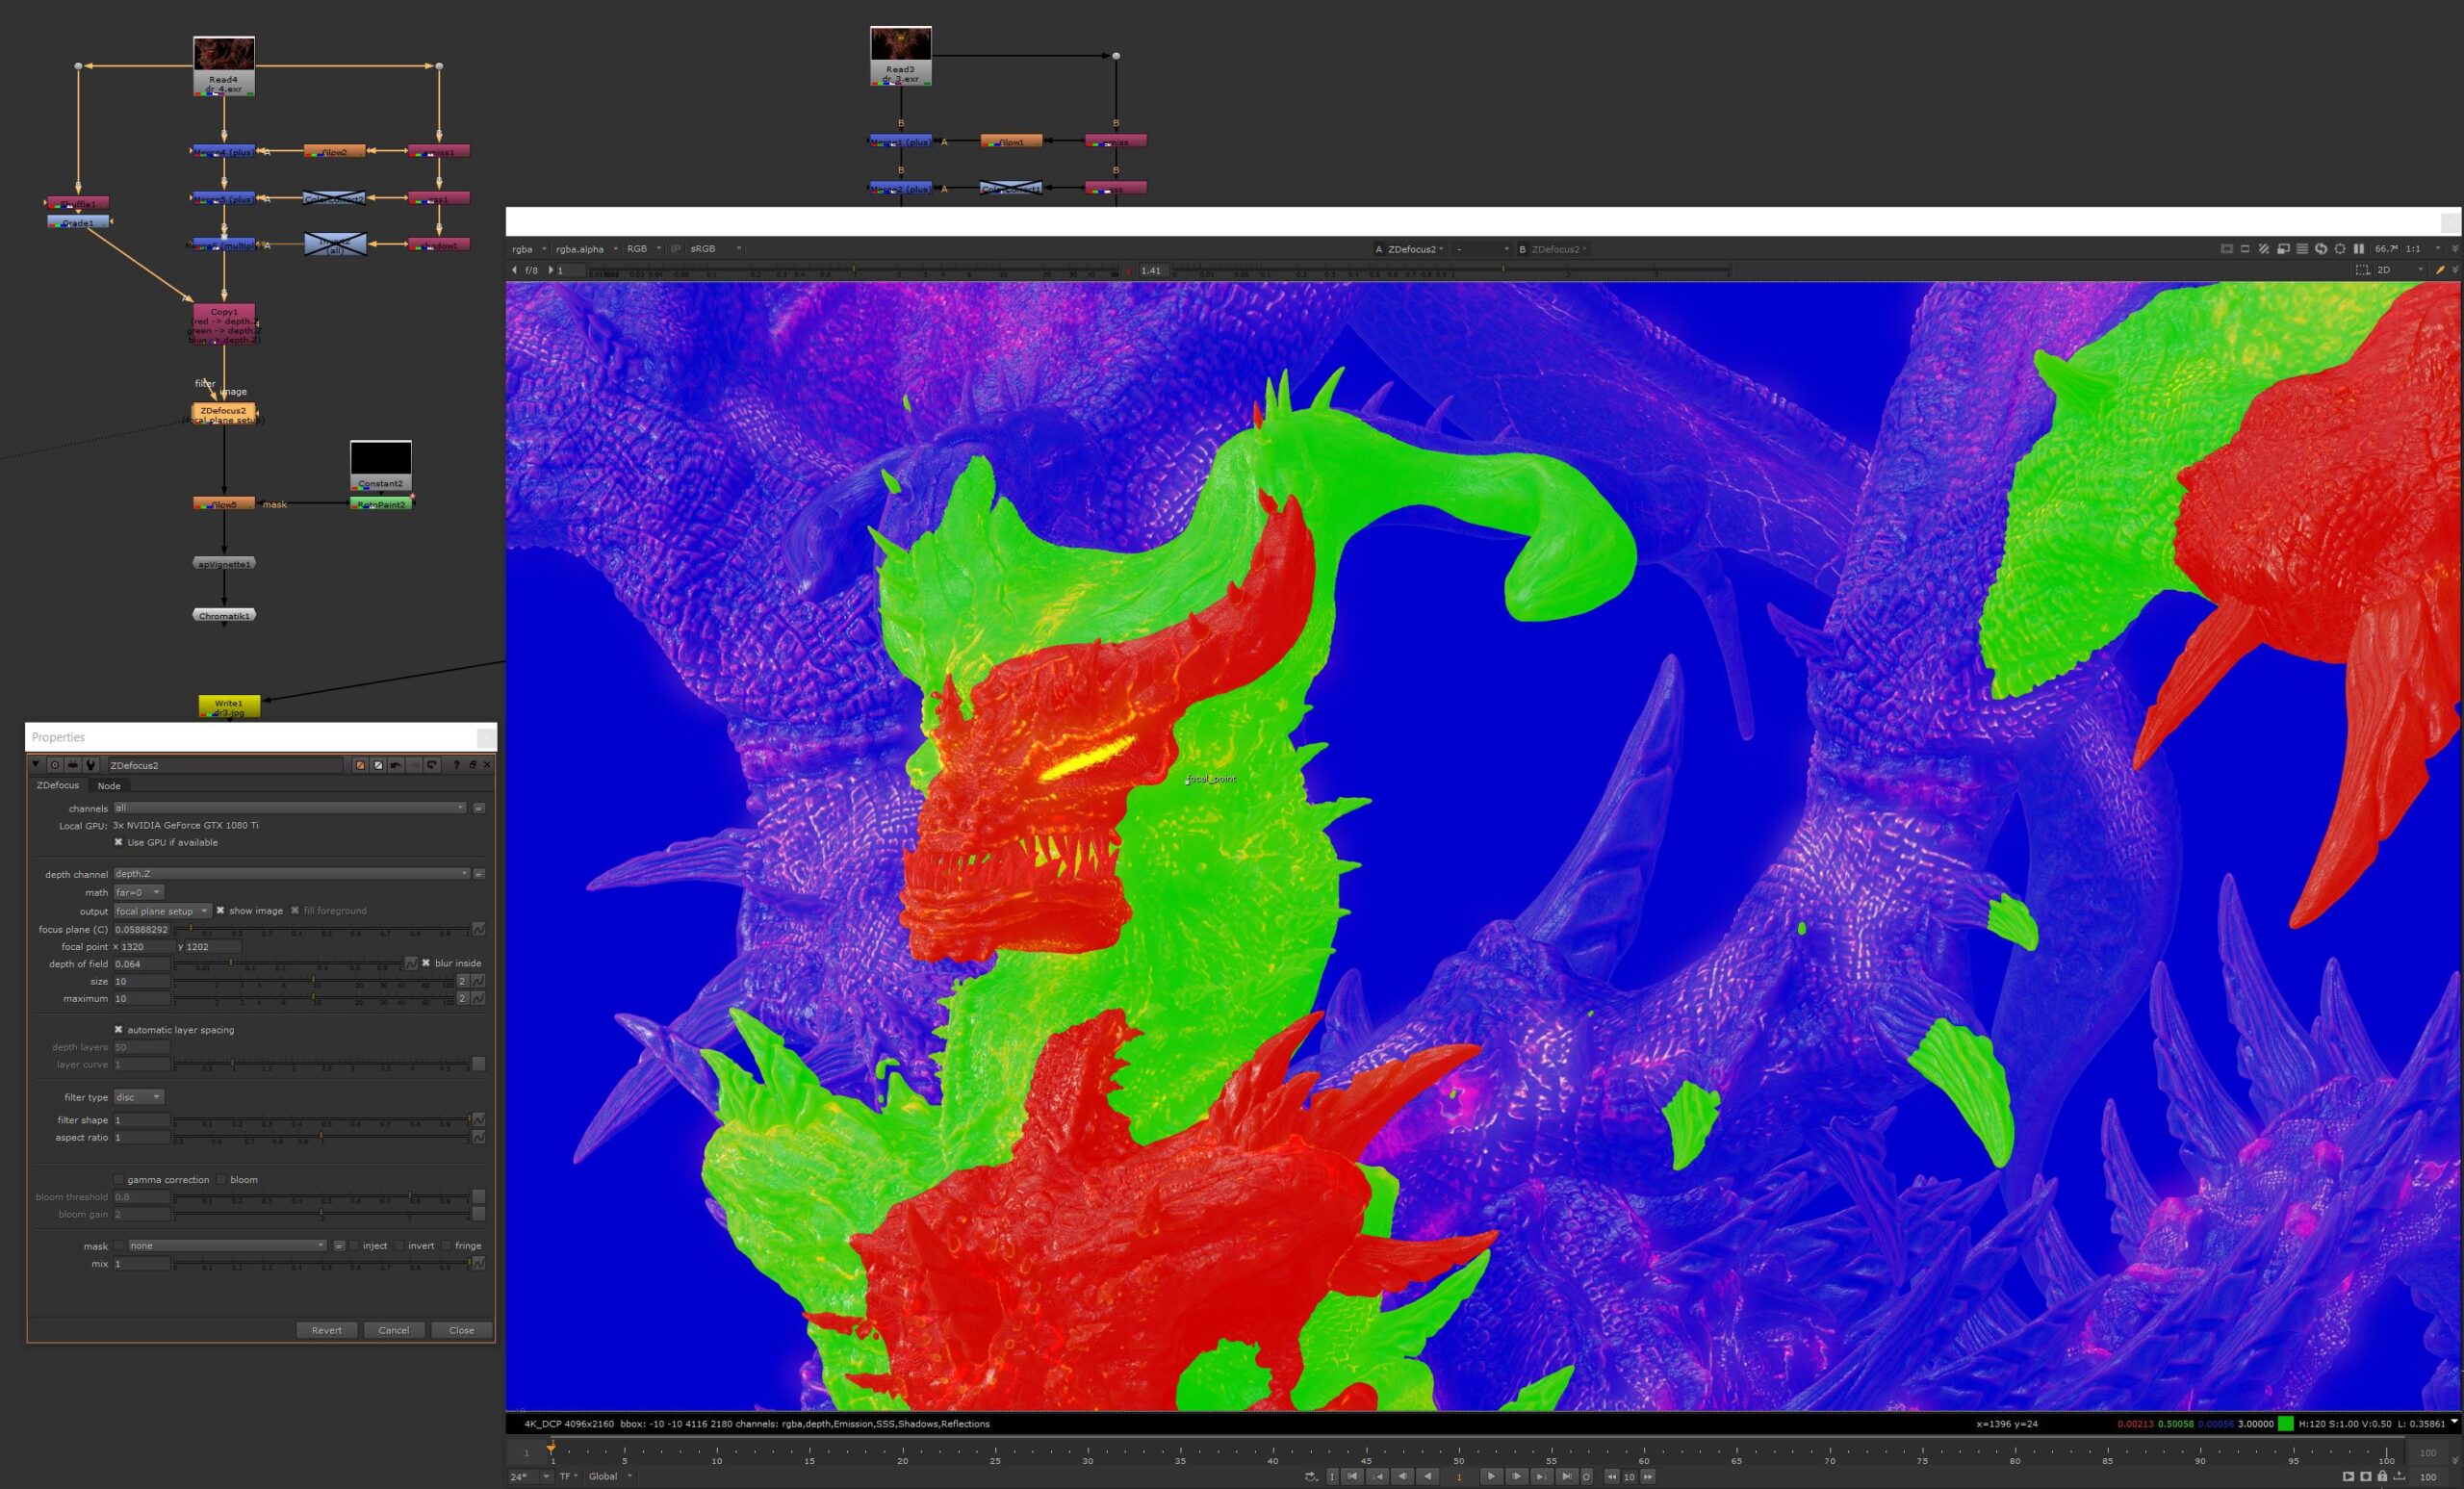2464x1489 pixels.
Task: Click the ZDefocus2 wrench settings icon
Action: tap(90, 765)
